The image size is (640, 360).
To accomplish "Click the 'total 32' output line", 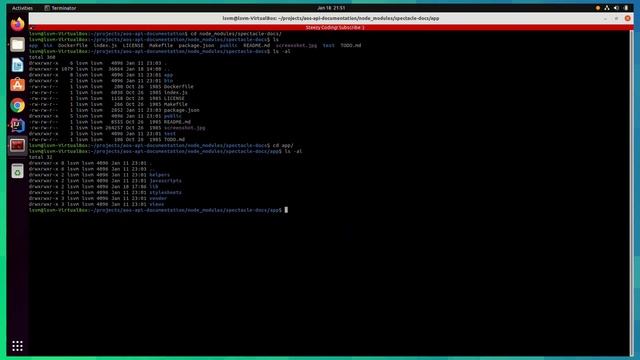I will 40,157.
